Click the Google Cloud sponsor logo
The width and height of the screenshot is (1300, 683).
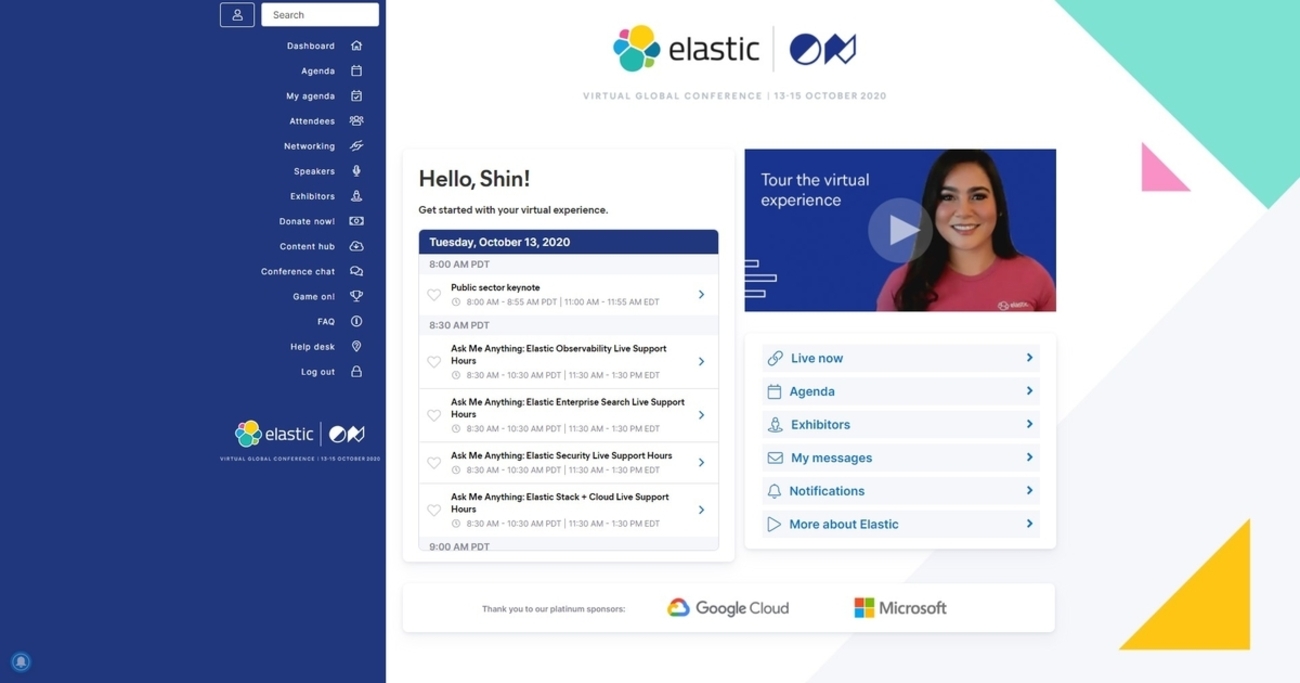click(728, 607)
